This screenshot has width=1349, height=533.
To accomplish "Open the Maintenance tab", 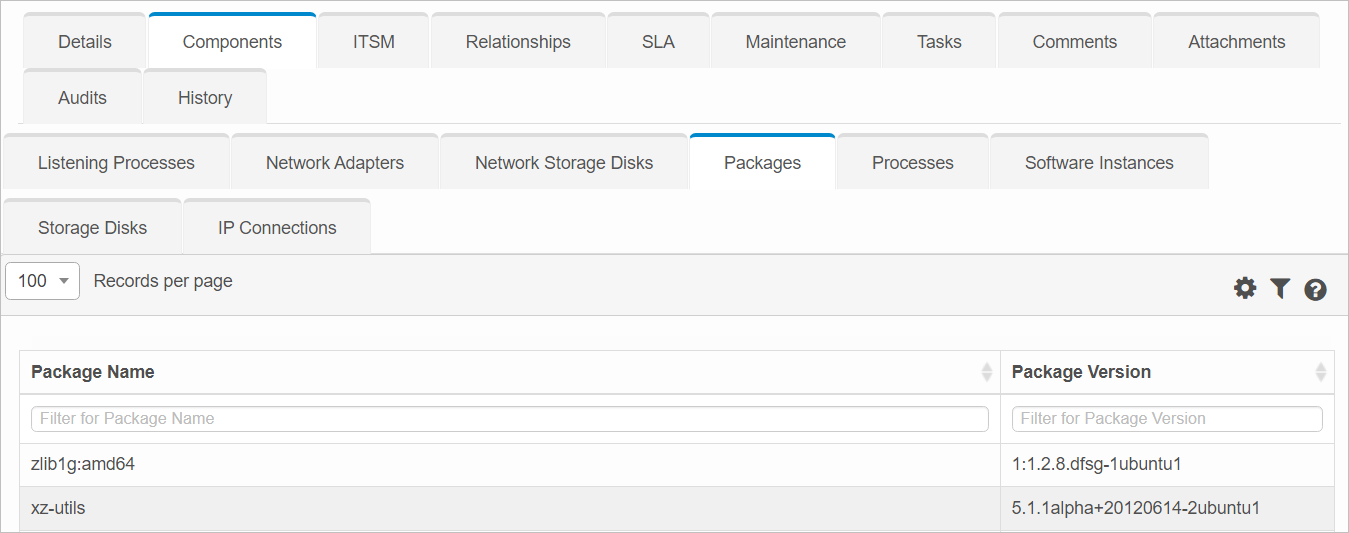I will coord(795,42).
